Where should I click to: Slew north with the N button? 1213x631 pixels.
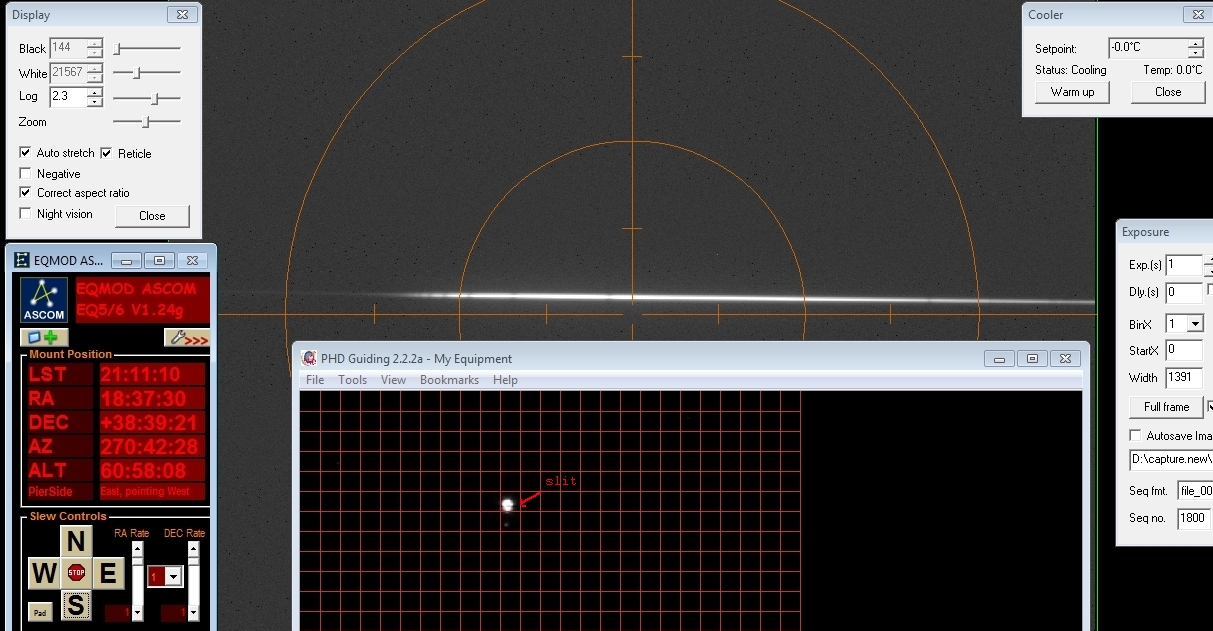coord(76,541)
